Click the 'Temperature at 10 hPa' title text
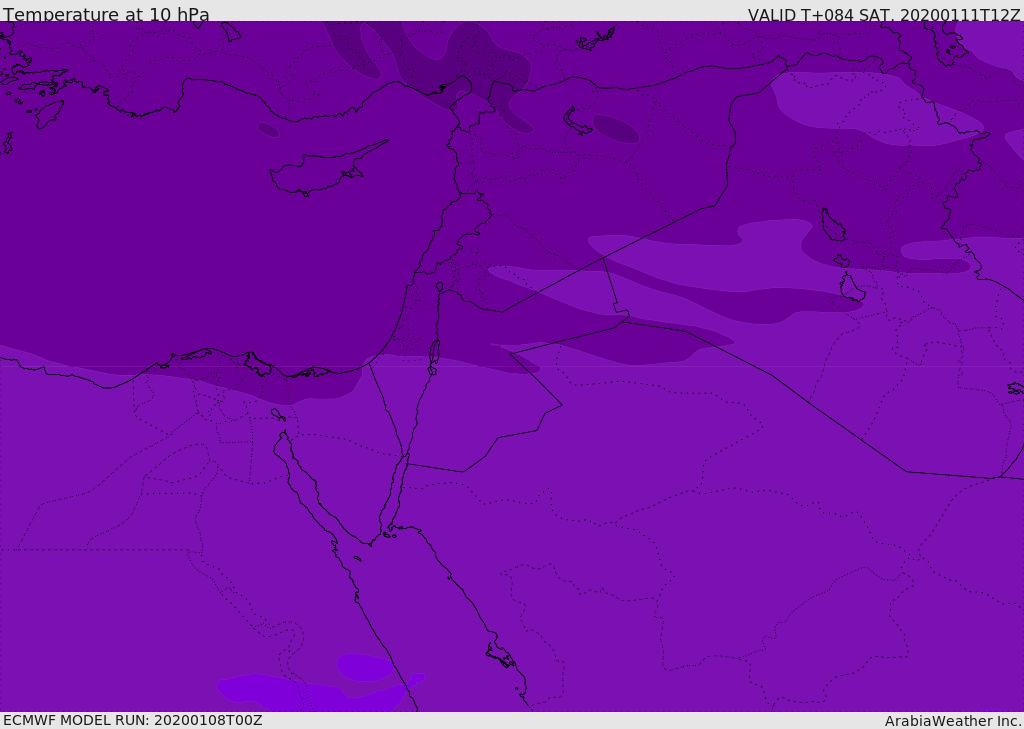The image size is (1024, 729). point(106,14)
